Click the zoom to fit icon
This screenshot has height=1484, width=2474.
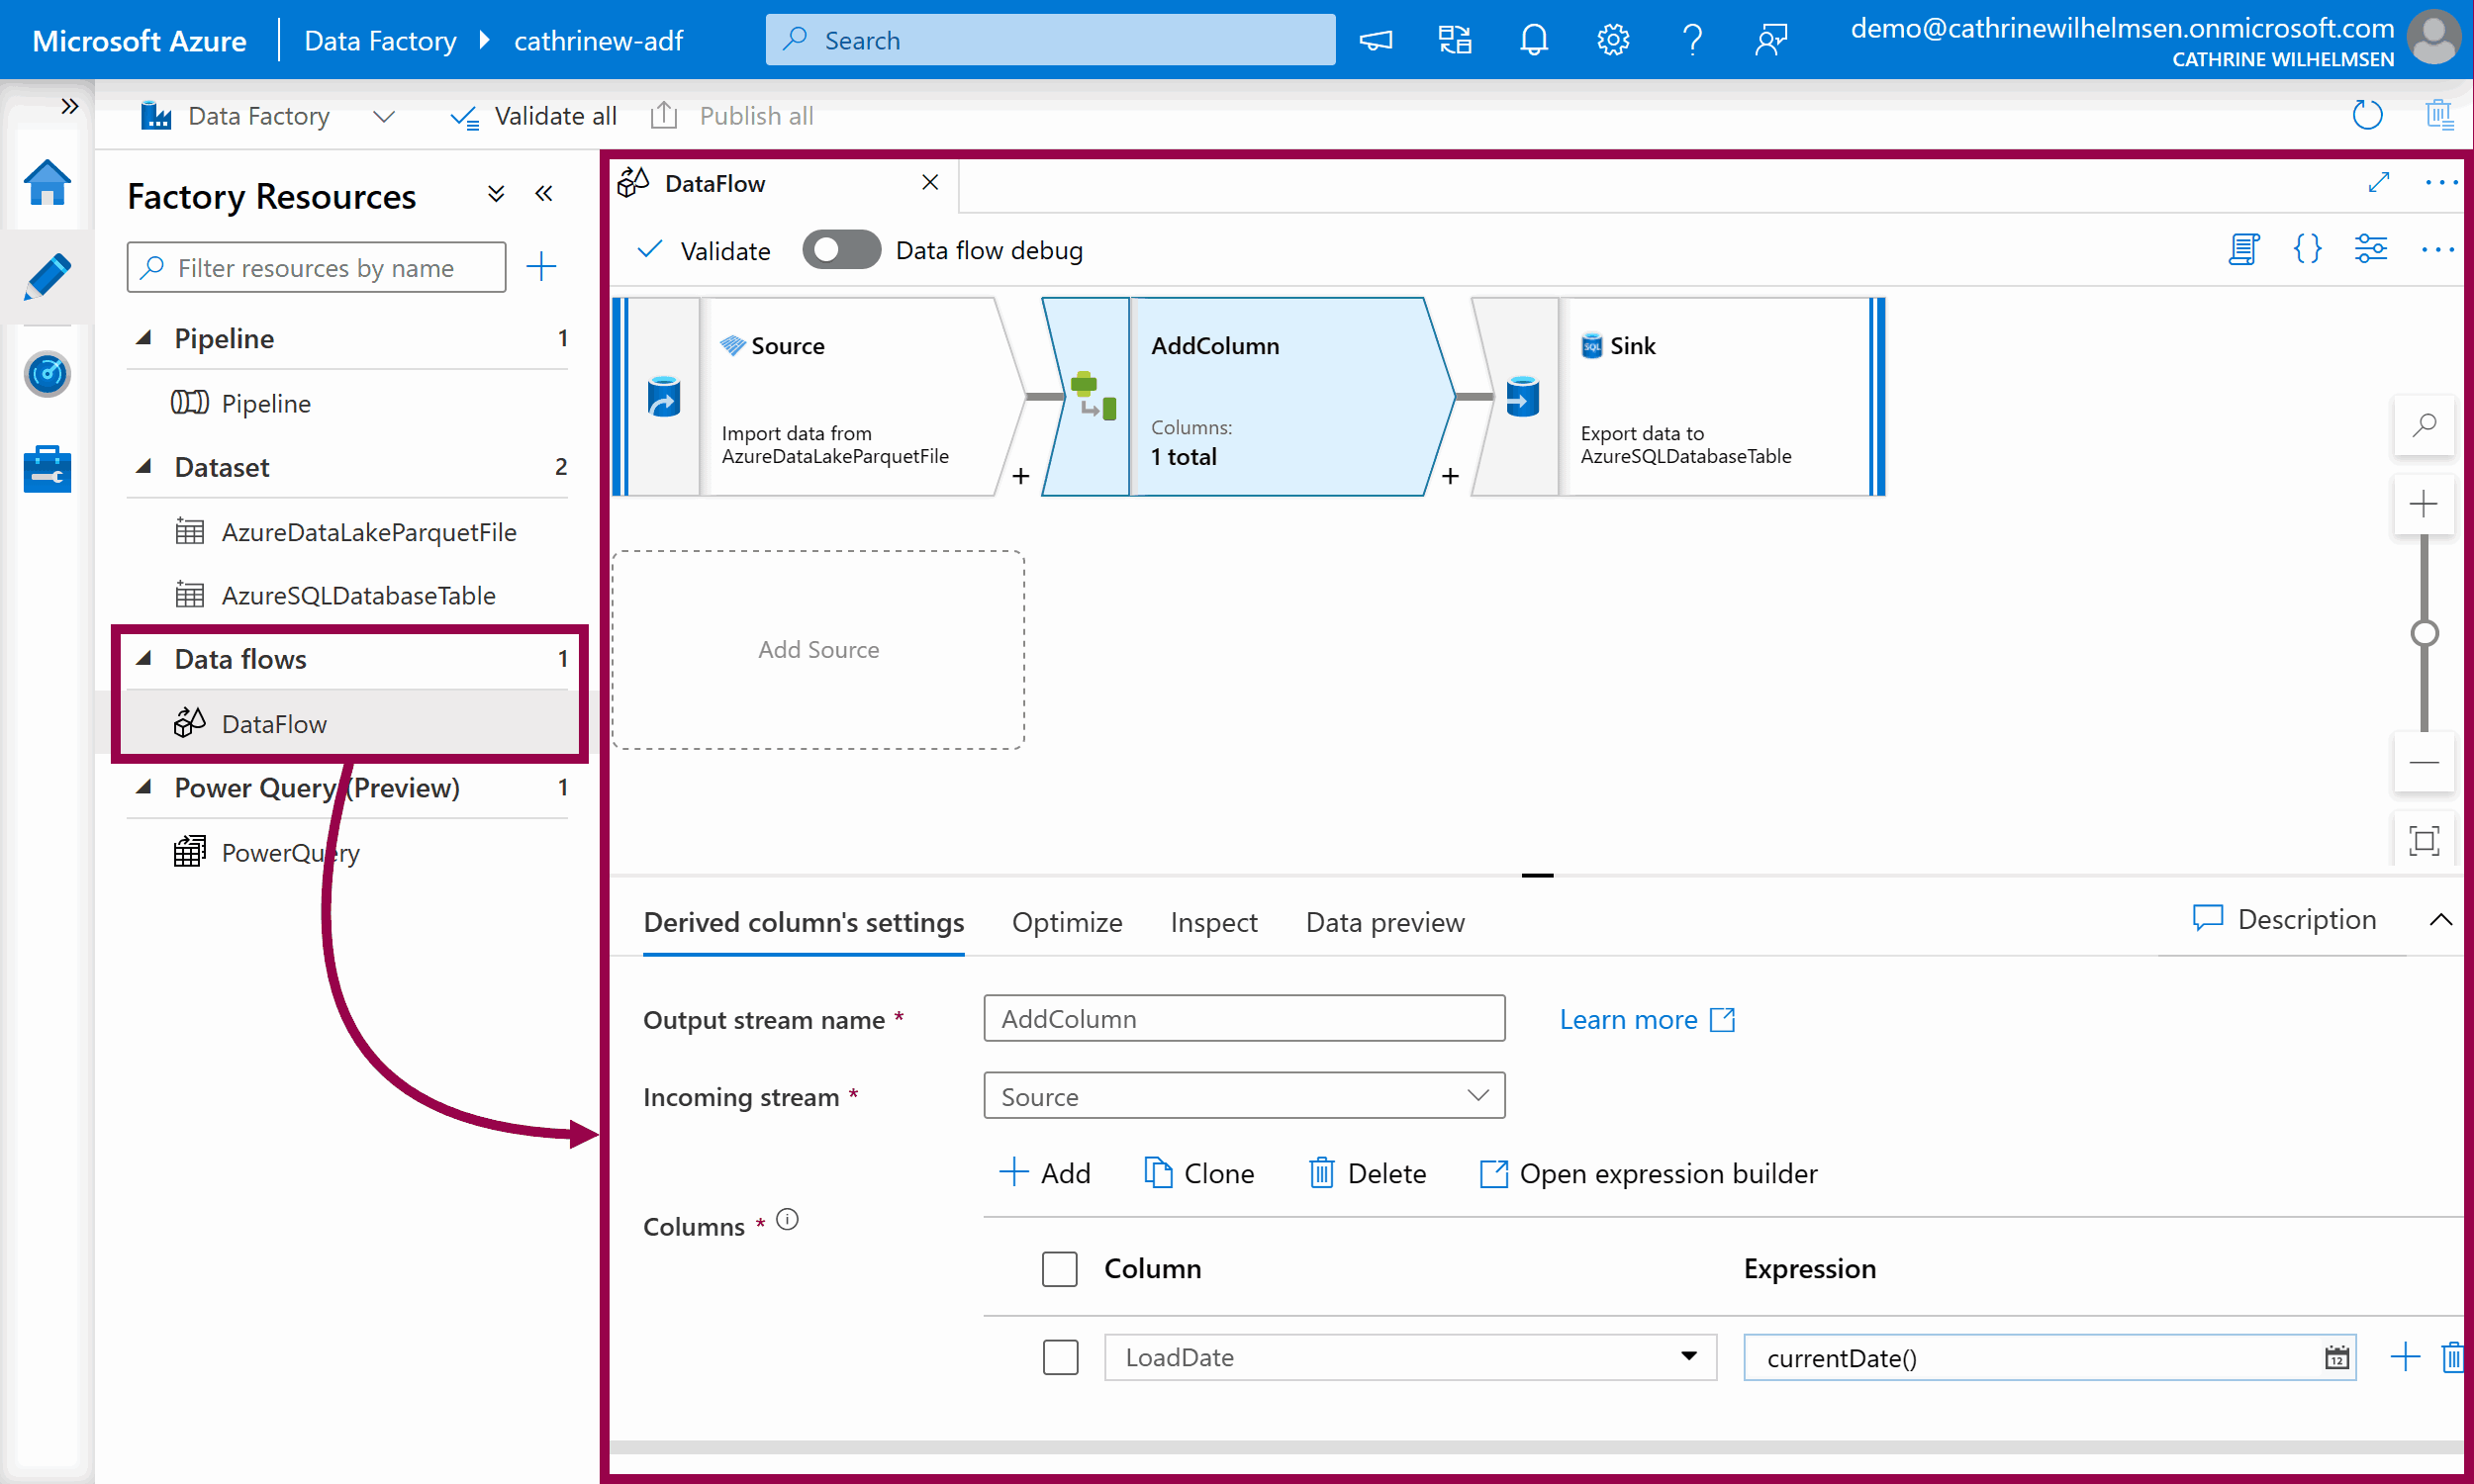tap(2423, 840)
